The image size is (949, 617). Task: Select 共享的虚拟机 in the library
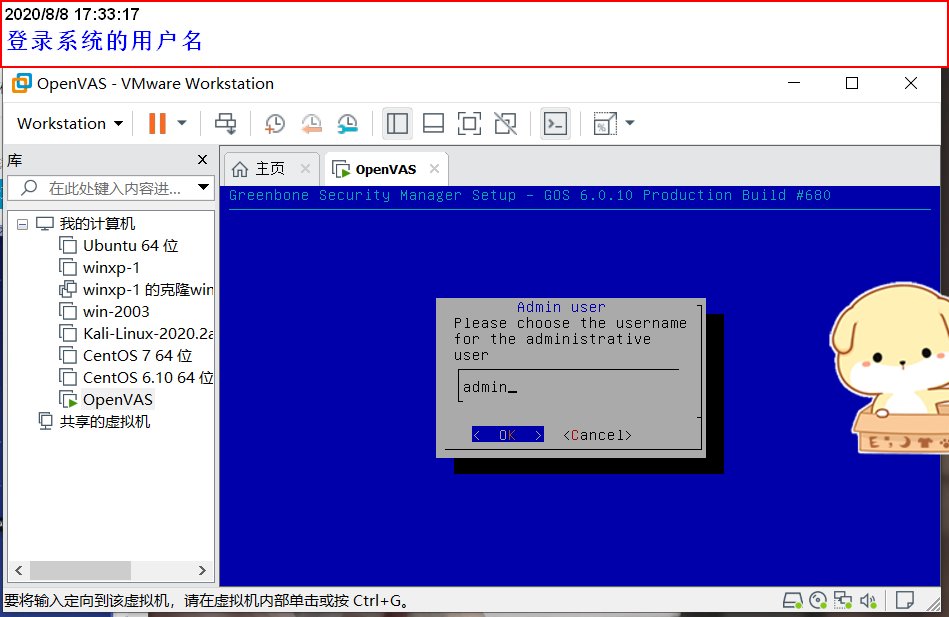click(x=105, y=421)
